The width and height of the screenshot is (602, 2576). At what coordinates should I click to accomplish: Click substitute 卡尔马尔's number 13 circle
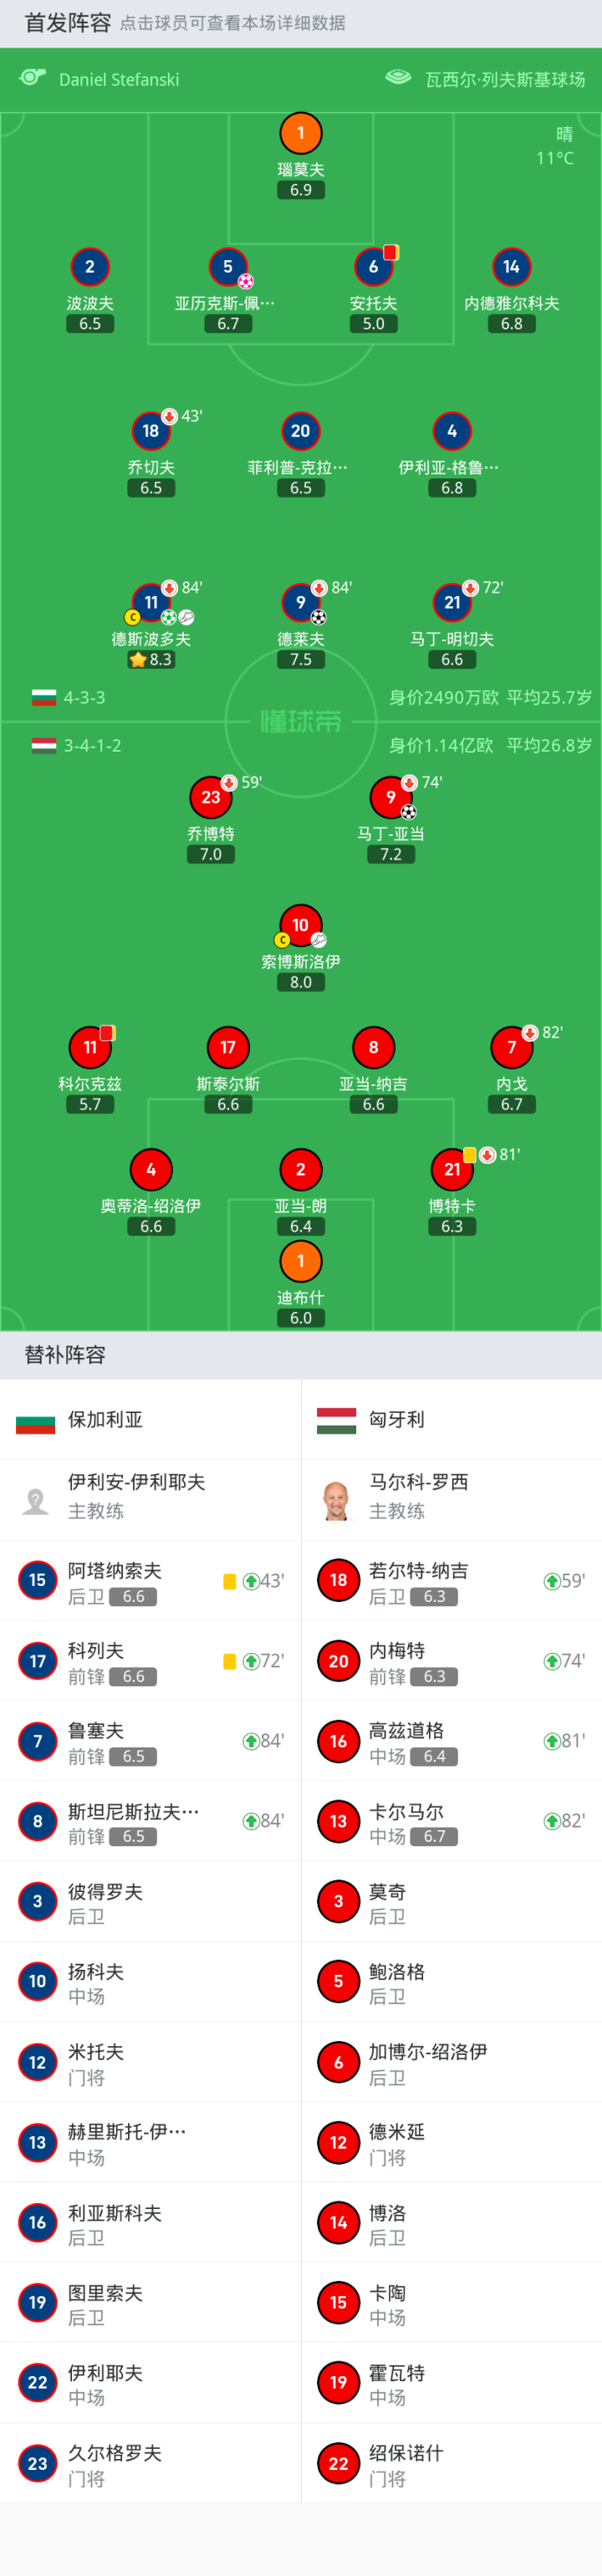[x=338, y=1822]
